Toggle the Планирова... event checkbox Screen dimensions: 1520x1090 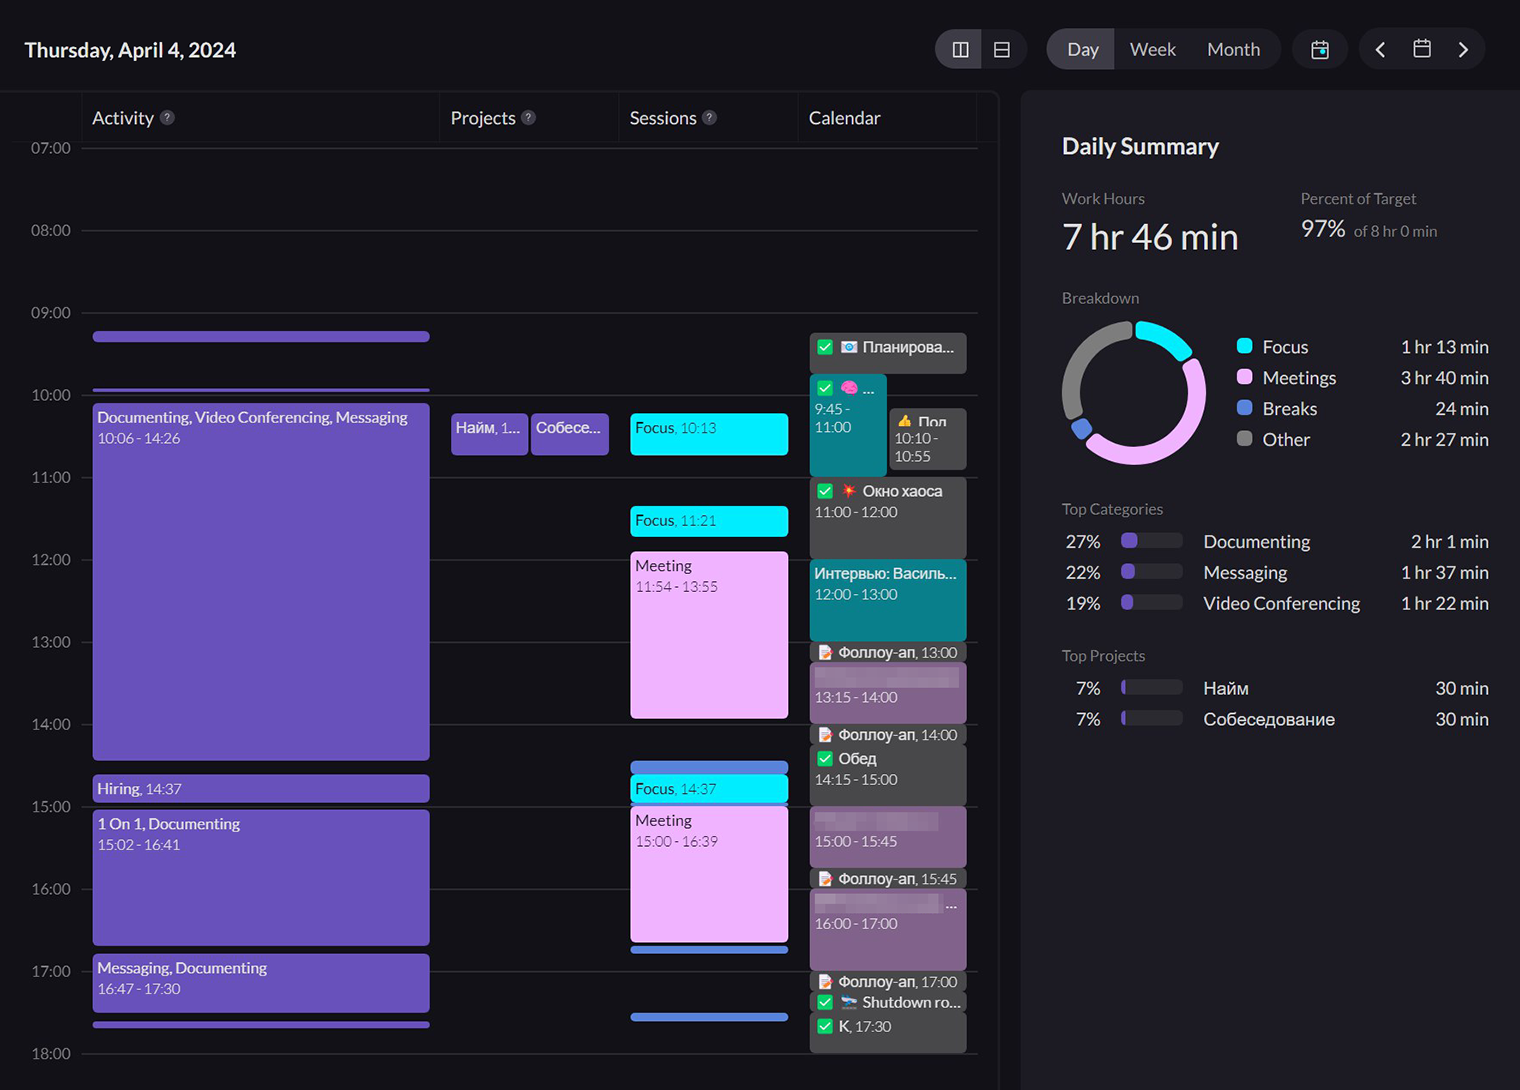coord(825,347)
